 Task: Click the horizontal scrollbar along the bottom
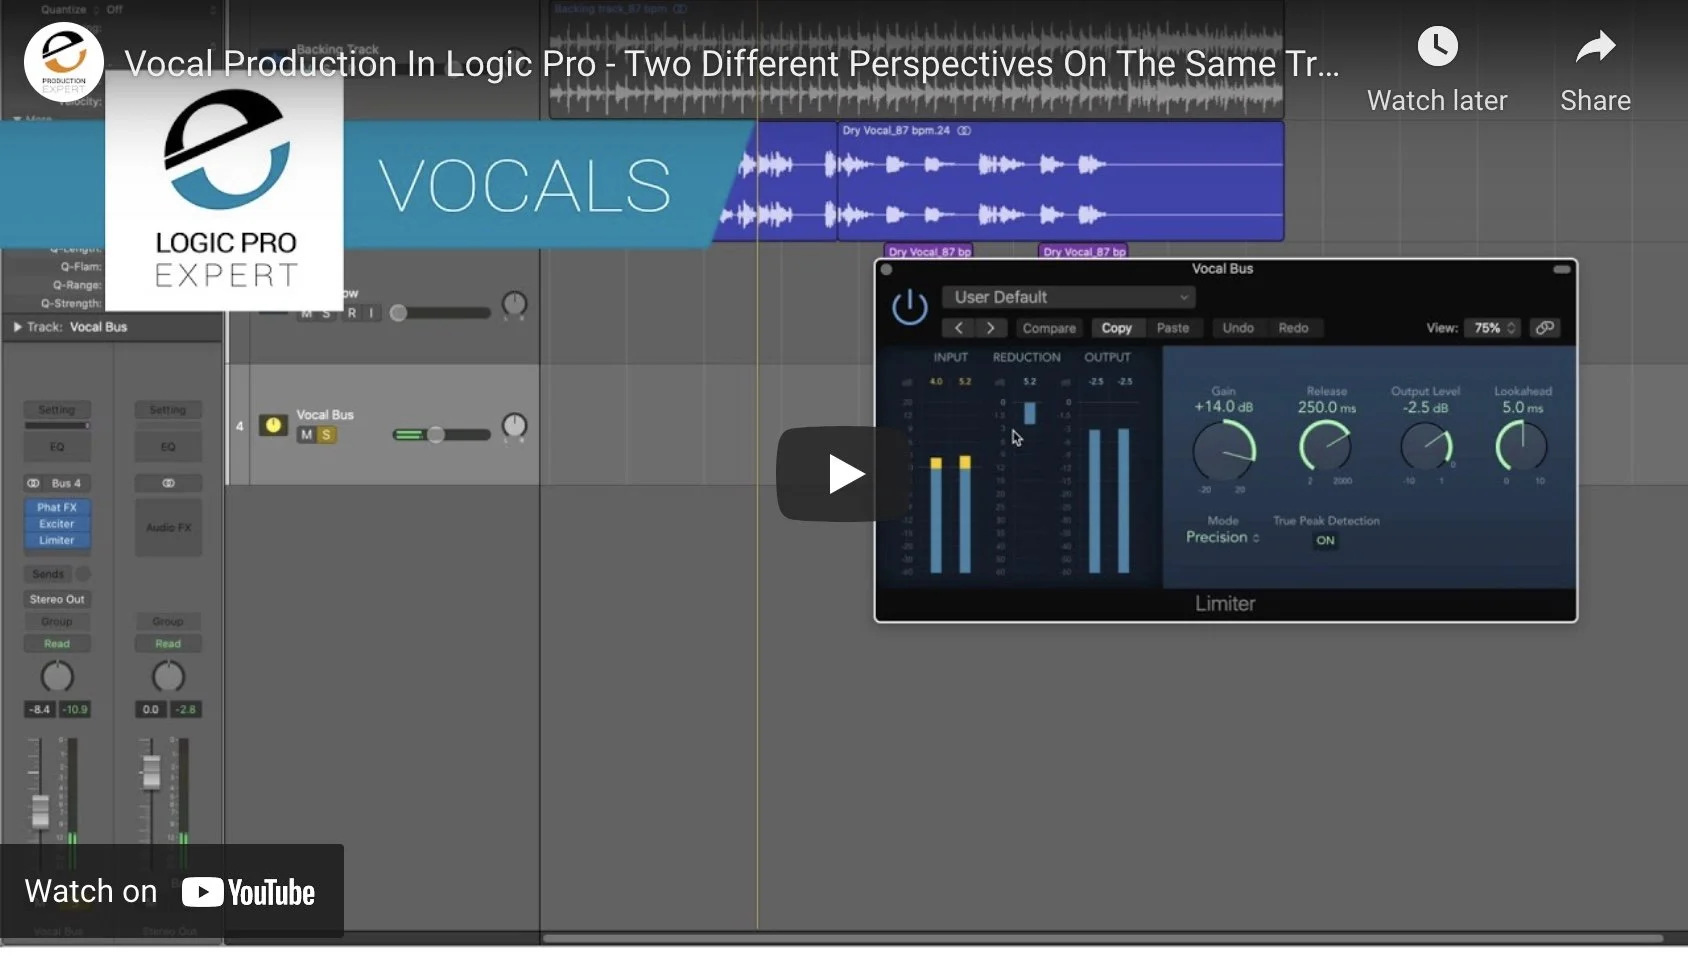tap(1102, 938)
